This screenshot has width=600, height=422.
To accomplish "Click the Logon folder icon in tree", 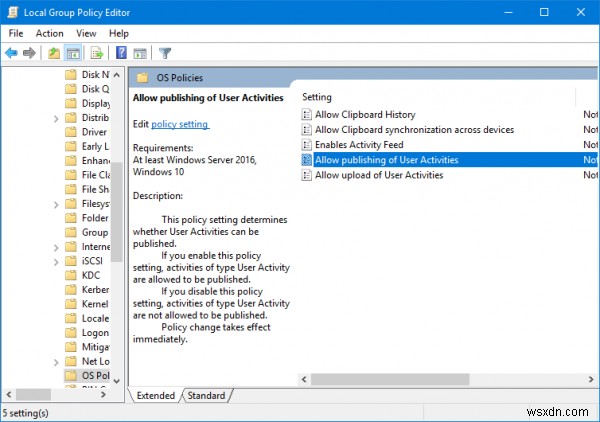I will (71, 332).
